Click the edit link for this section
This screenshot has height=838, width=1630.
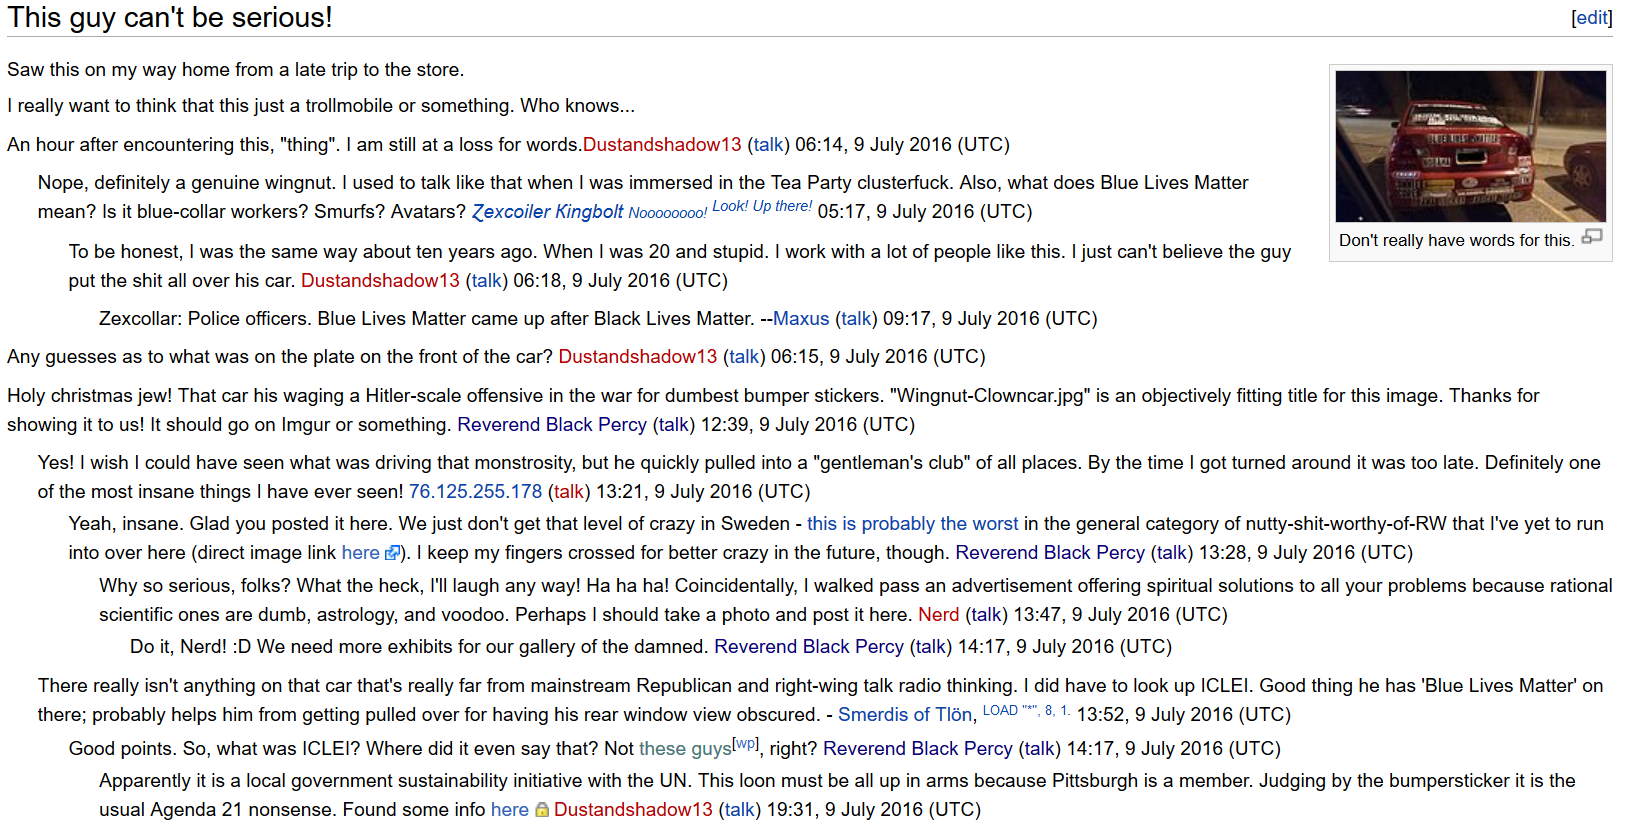(x=1592, y=18)
